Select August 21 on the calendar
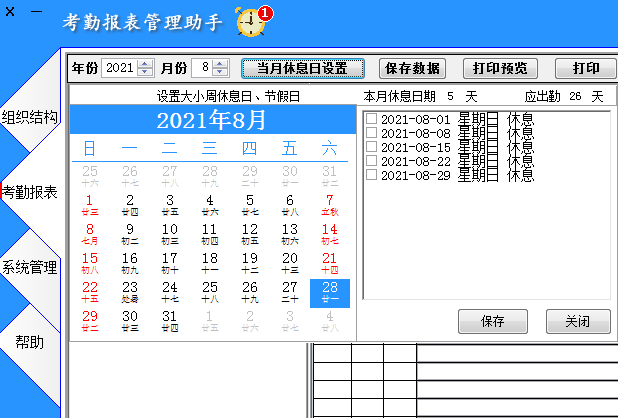 [329, 264]
